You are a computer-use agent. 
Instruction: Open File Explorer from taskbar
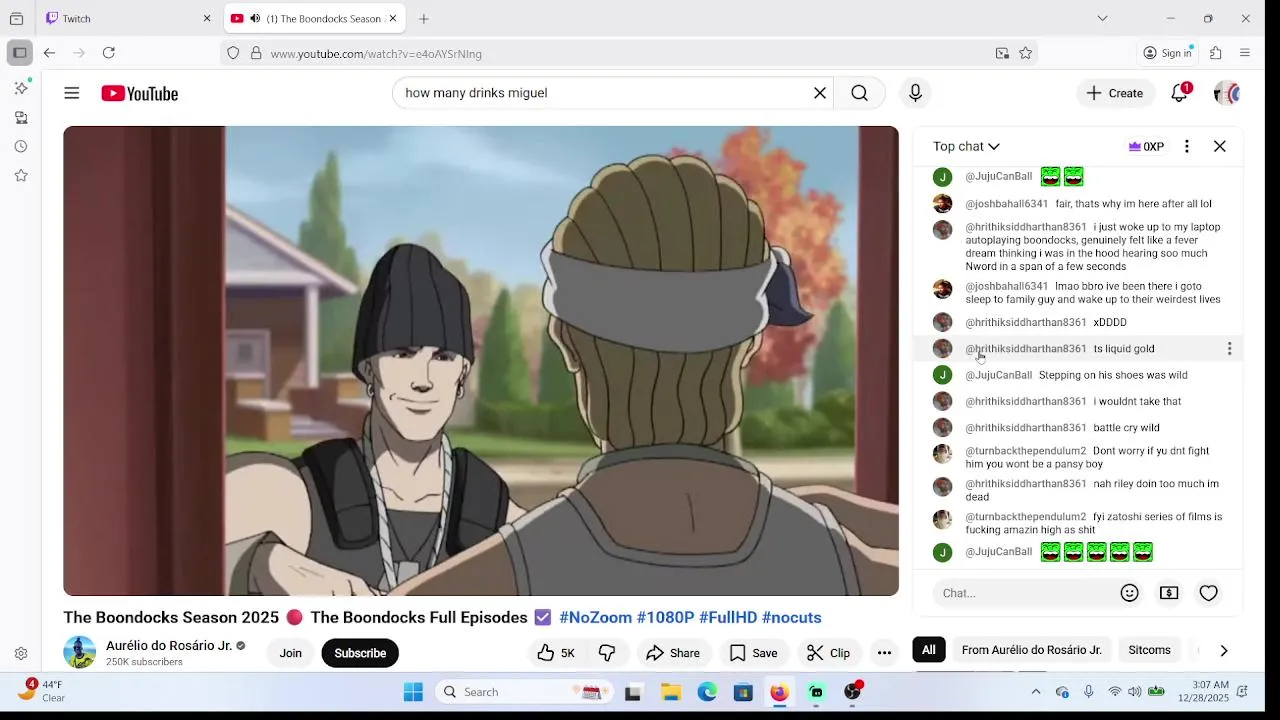(671, 692)
